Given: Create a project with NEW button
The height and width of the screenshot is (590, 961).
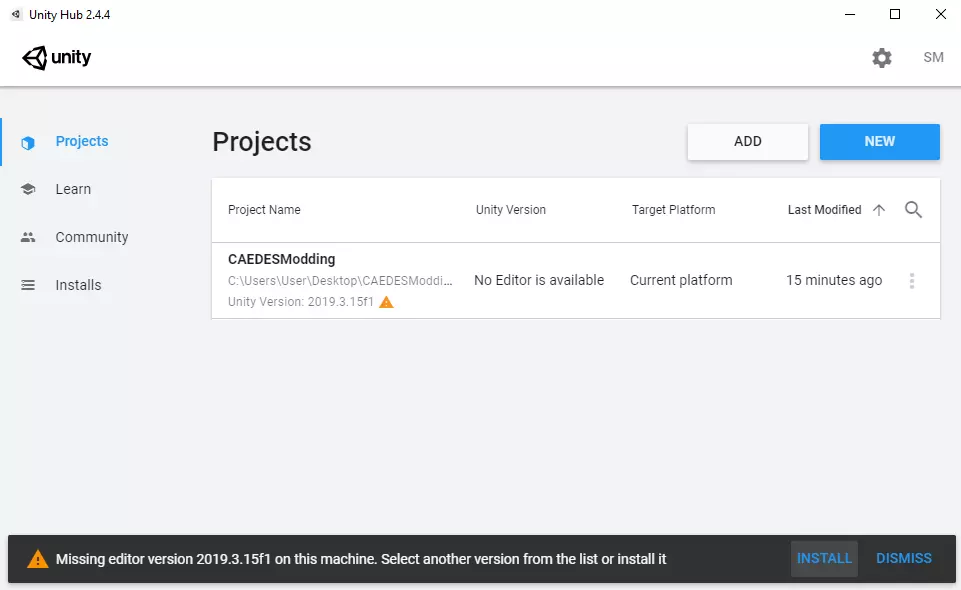Looking at the screenshot, I should (879, 142).
